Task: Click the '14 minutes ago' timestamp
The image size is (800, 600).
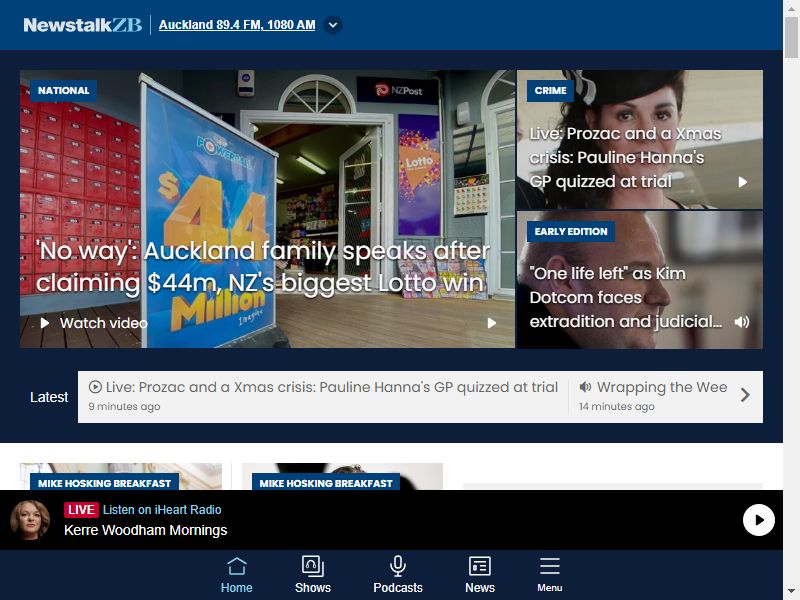Action: [x=616, y=407]
